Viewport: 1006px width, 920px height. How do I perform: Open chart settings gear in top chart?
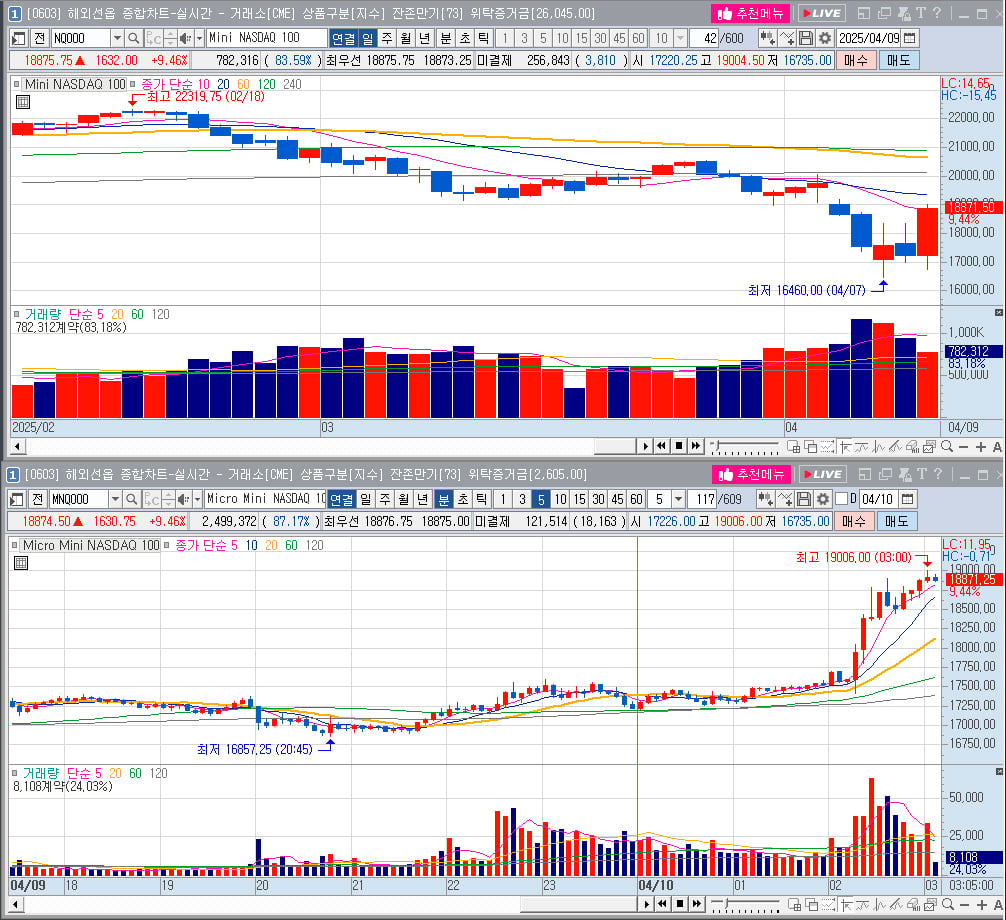click(825, 38)
